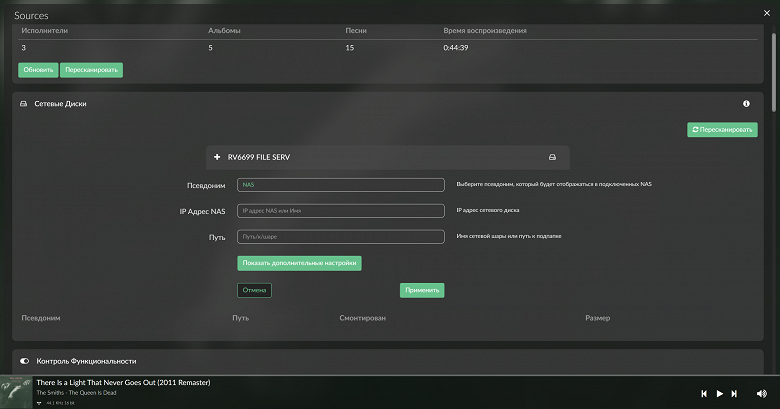Close the Sources dialog with the X
The image size is (780, 409).
tap(767, 13)
